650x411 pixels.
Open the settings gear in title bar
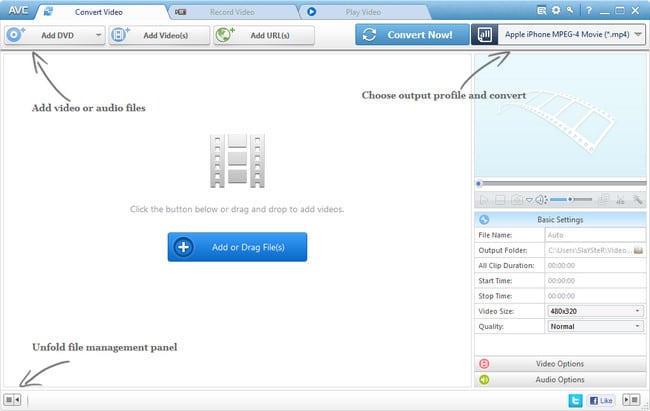pyautogui.click(x=555, y=10)
